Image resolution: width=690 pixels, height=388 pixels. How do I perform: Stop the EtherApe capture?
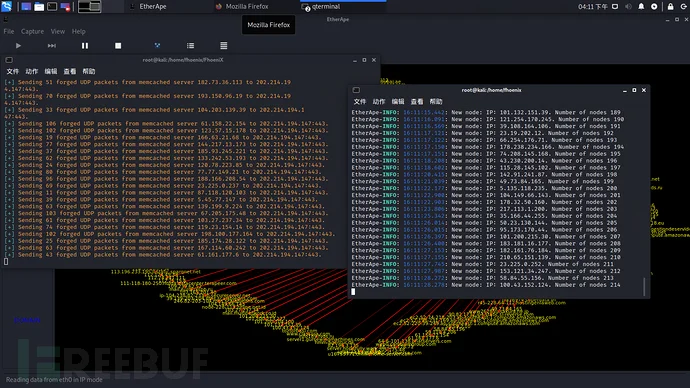(118, 45)
